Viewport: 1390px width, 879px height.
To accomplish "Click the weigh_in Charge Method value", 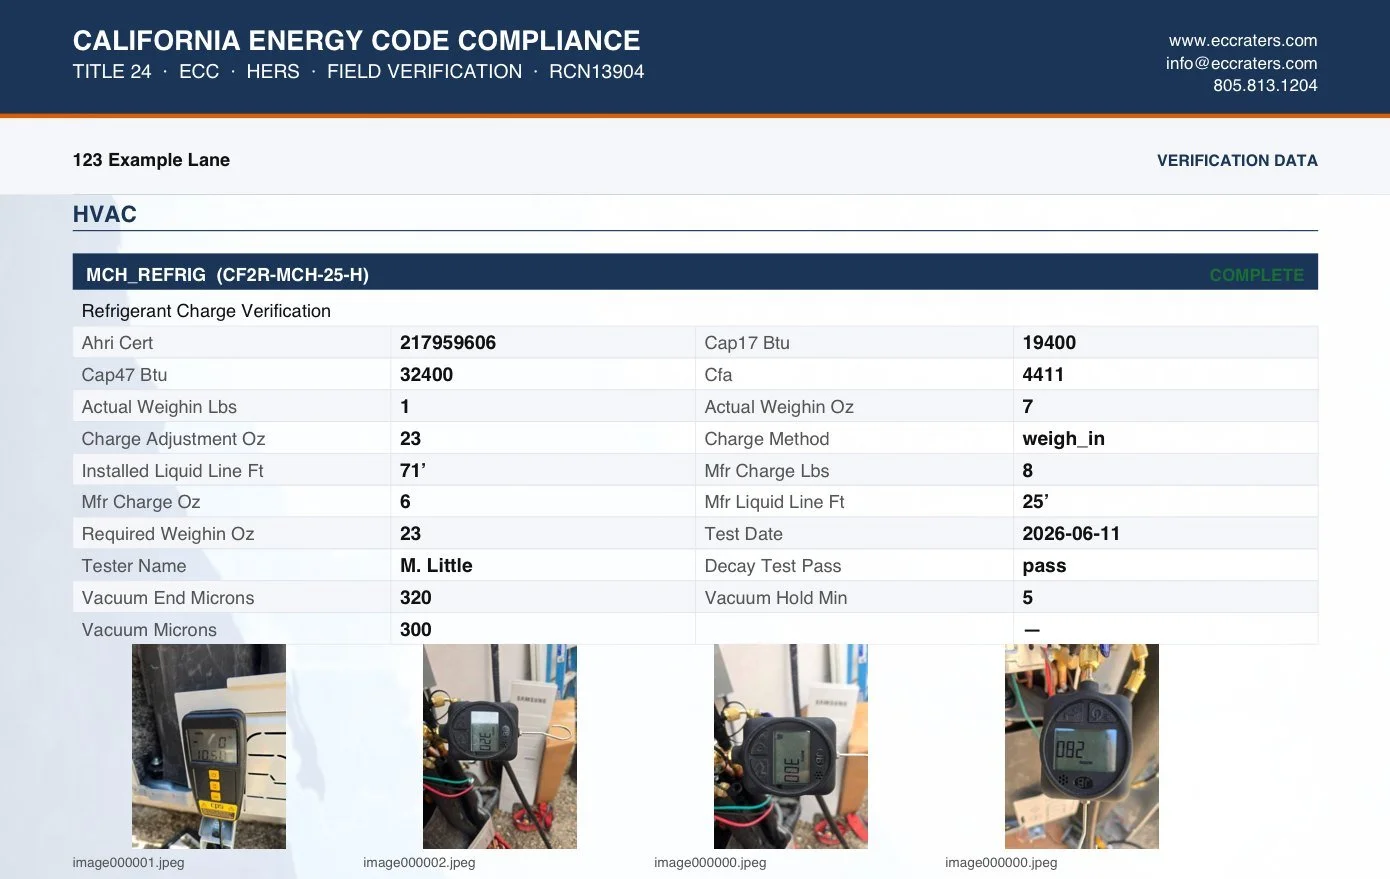I will point(1063,439).
